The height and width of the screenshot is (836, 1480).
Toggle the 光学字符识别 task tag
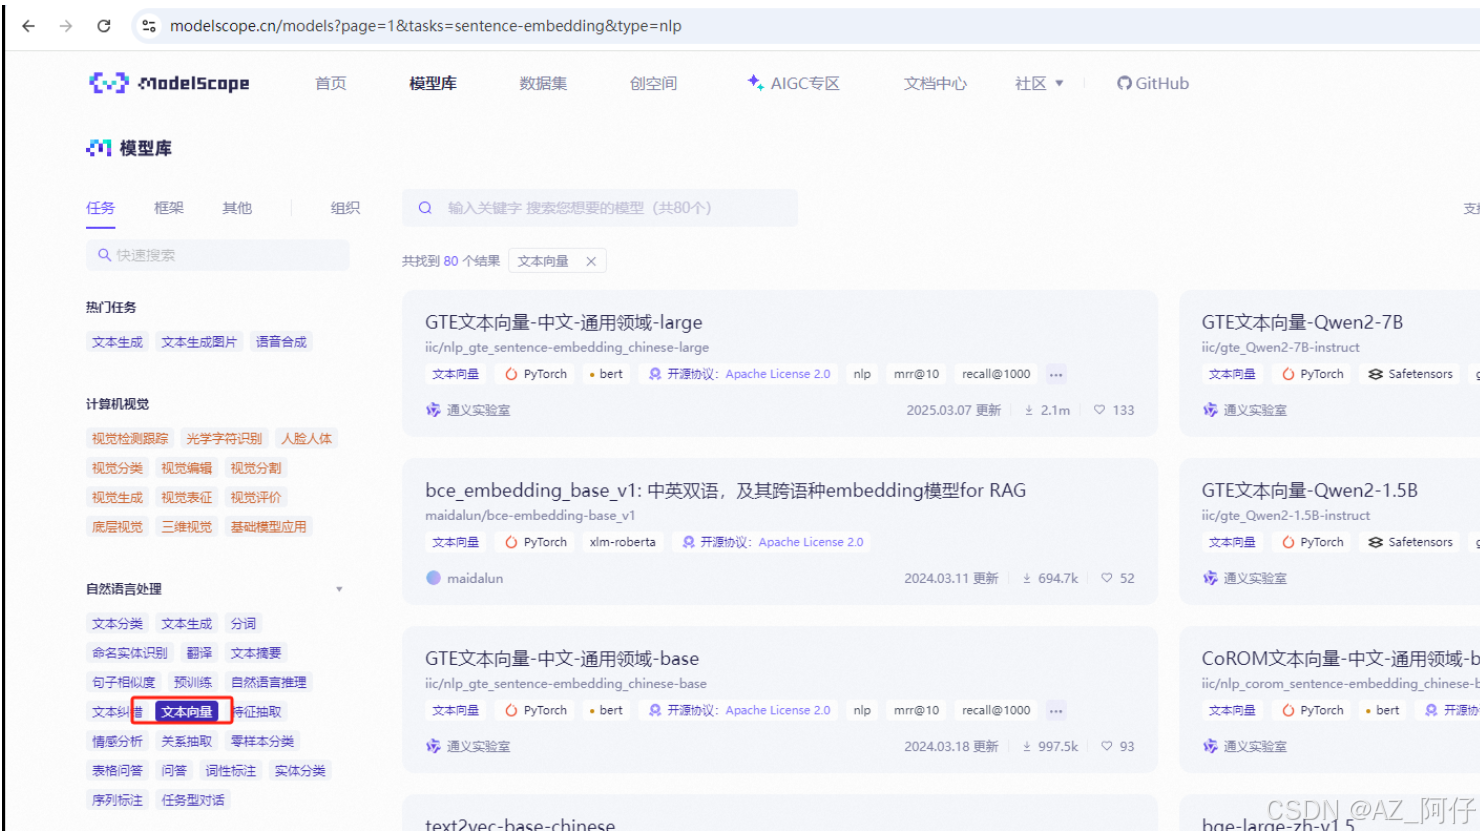click(224, 439)
